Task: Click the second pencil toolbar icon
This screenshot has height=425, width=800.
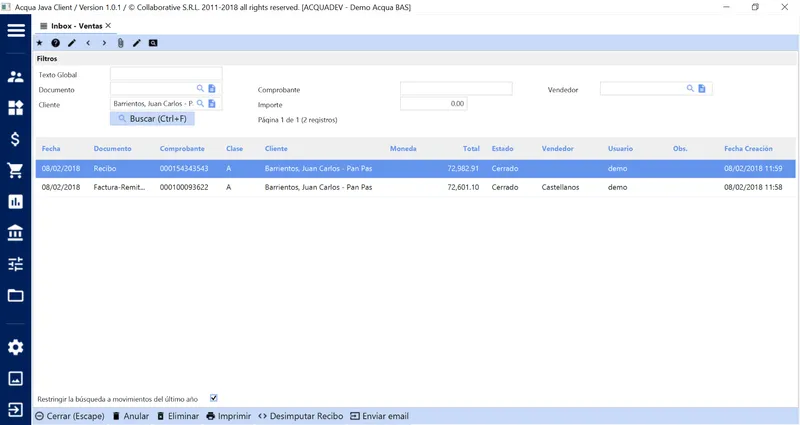Action: (x=137, y=43)
